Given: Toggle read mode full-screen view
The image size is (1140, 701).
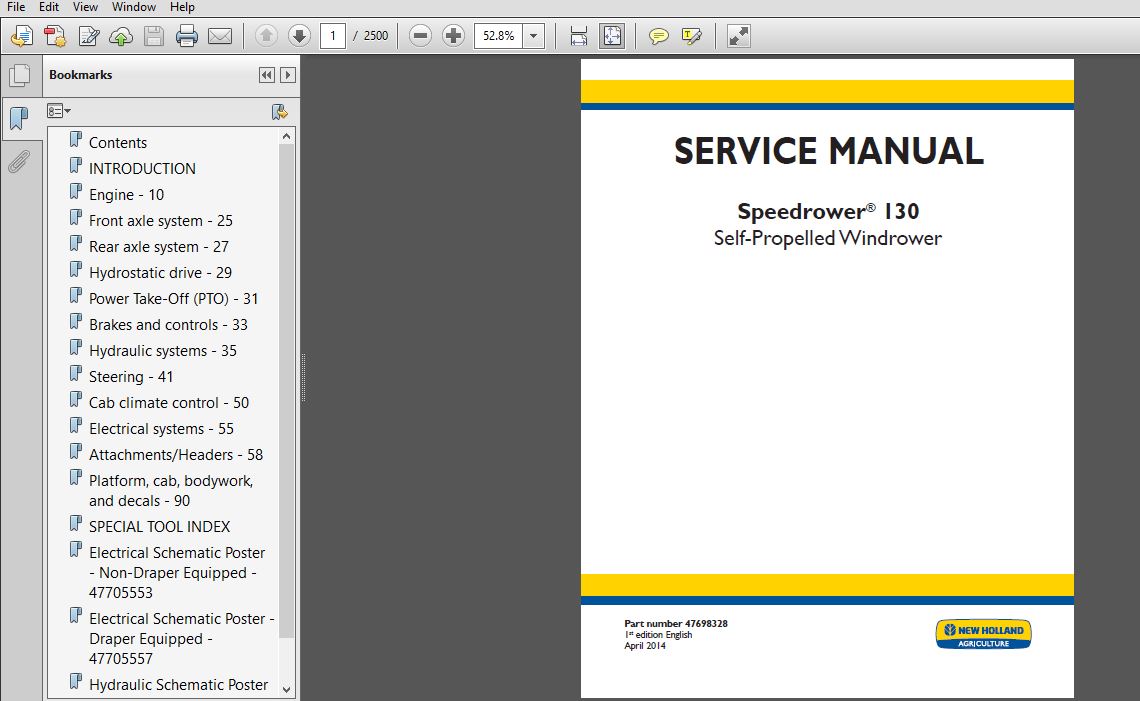Looking at the screenshot, I should tap(738, 37).
